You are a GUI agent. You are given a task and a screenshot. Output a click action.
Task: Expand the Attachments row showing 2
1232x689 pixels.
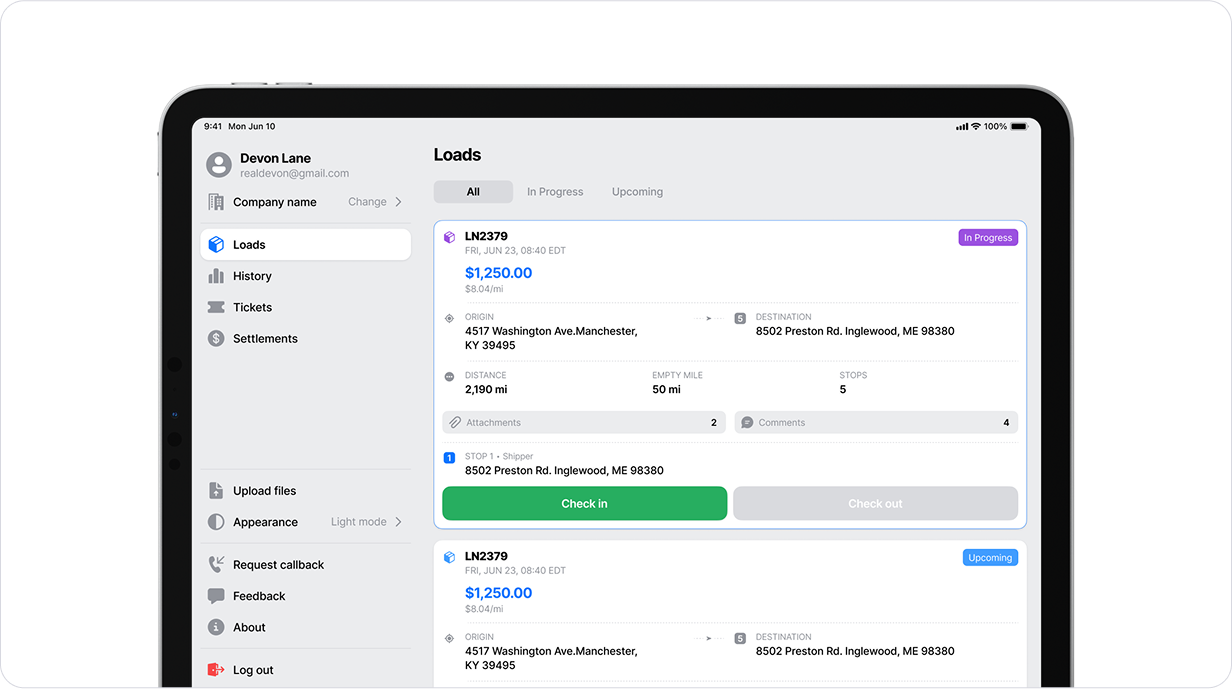(584, 423)
